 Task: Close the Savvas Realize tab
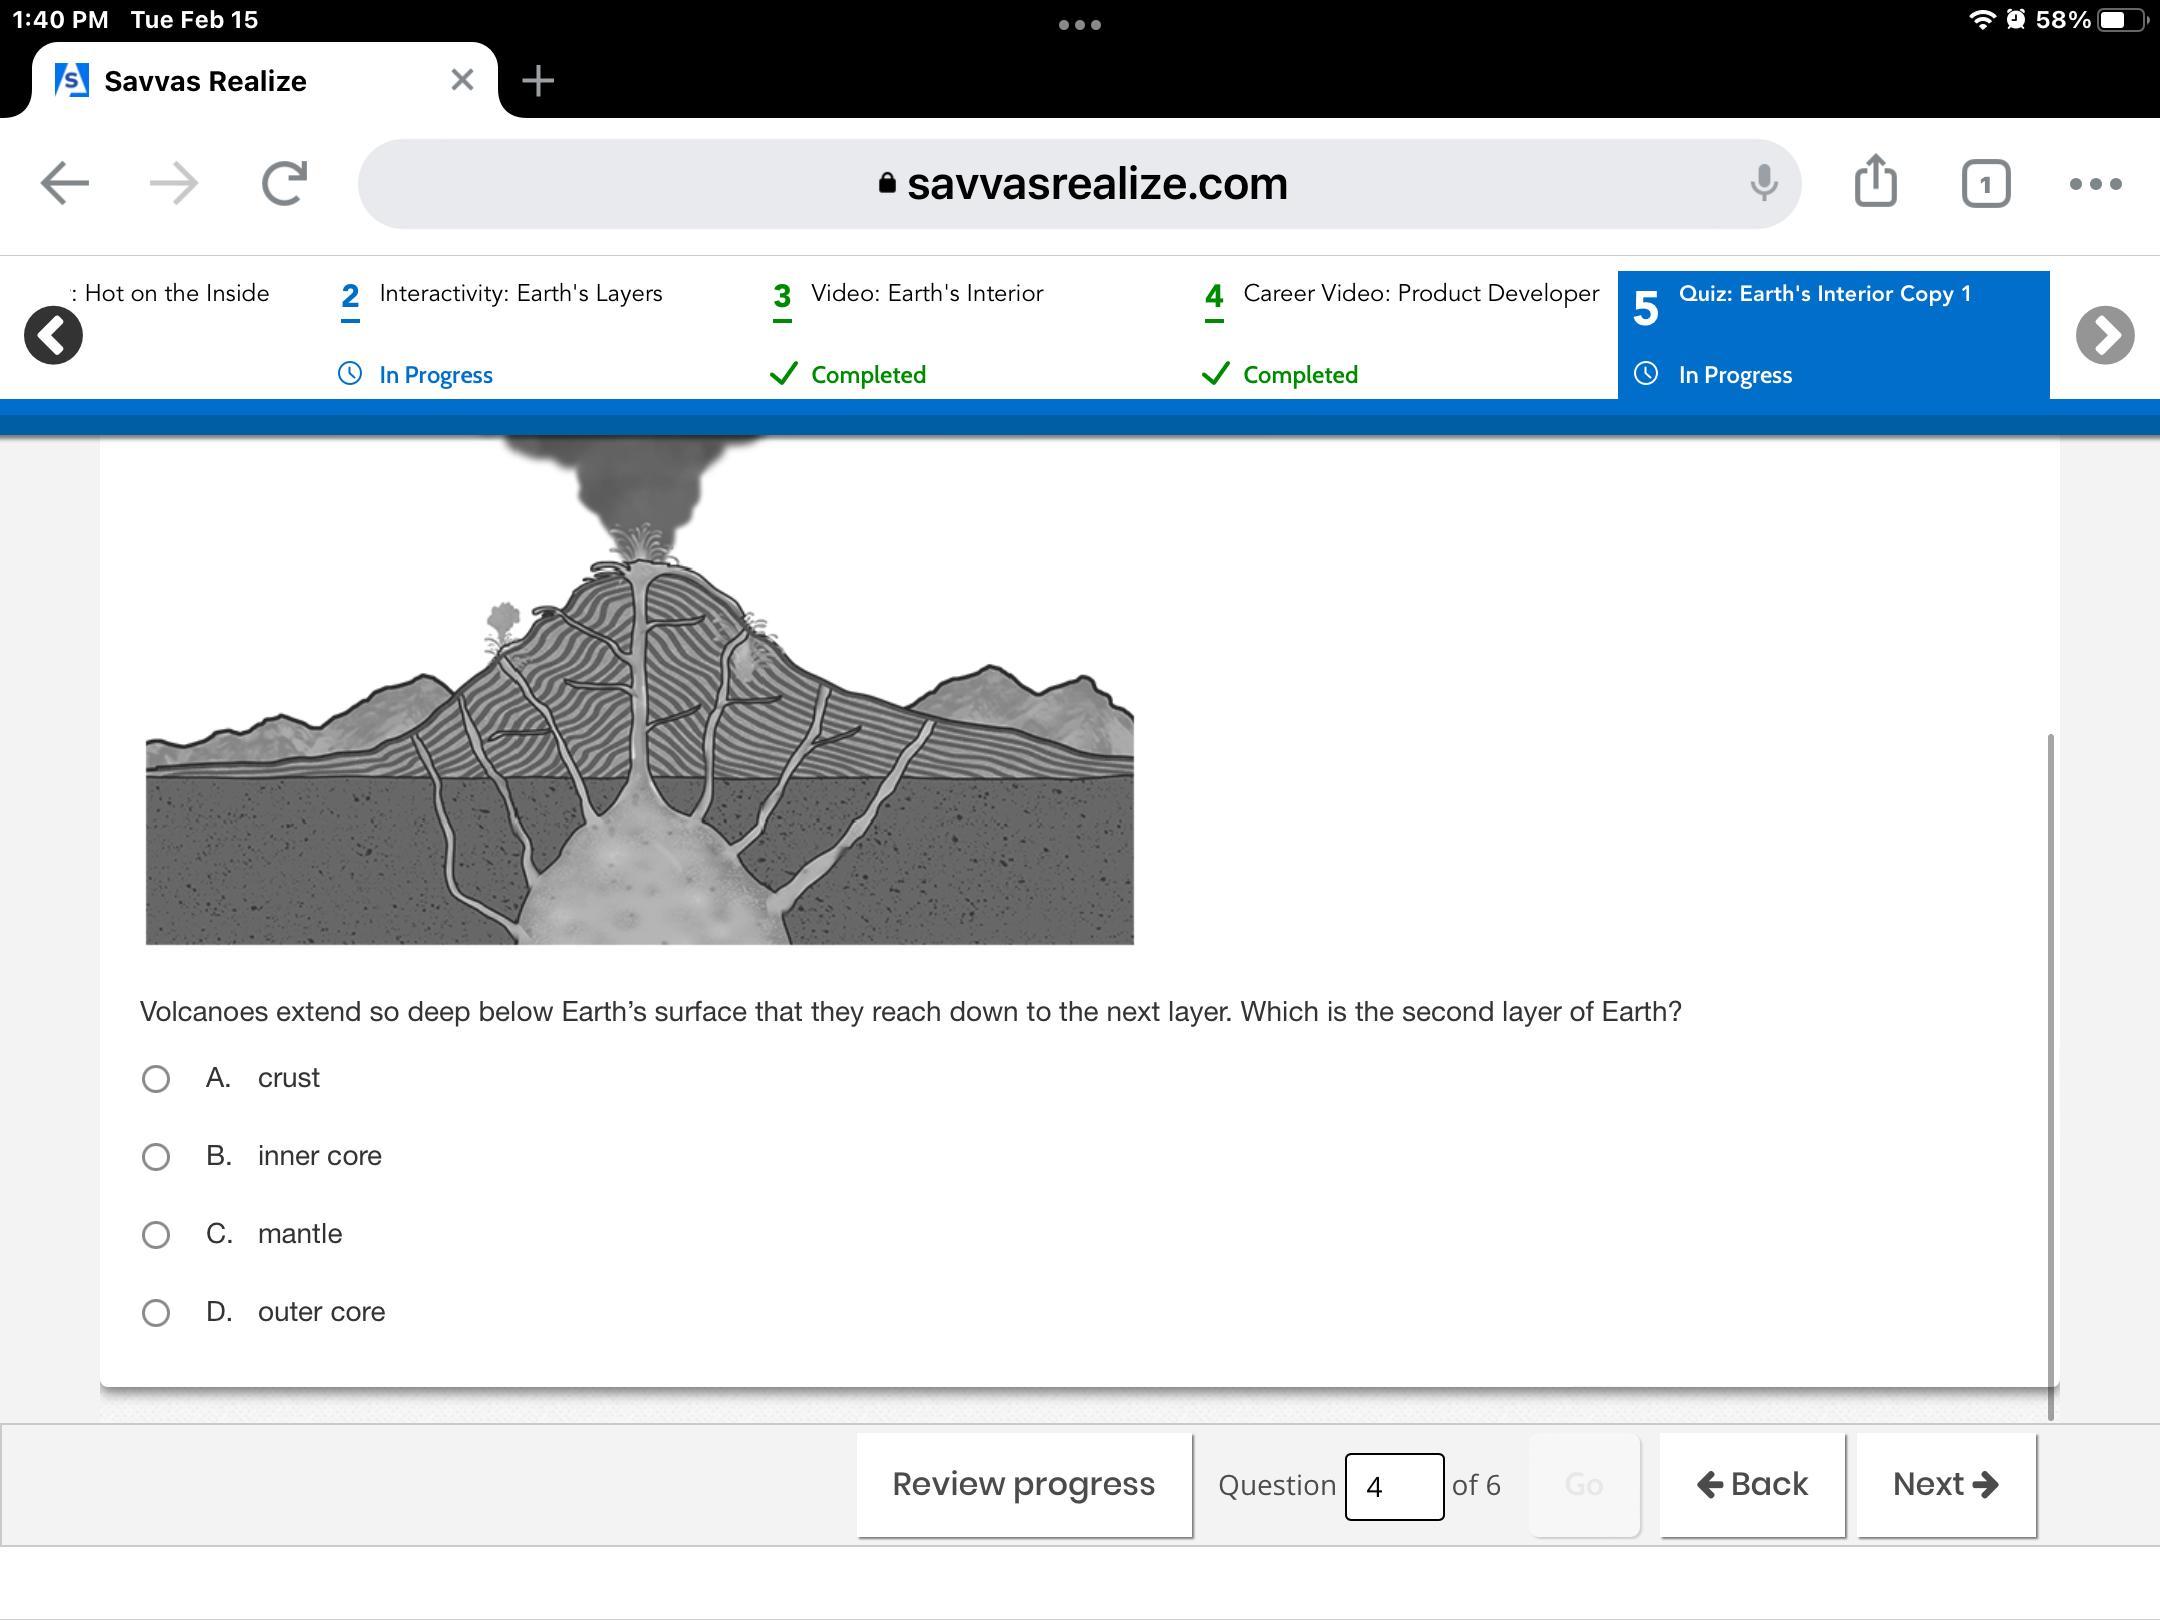[462, 80]
